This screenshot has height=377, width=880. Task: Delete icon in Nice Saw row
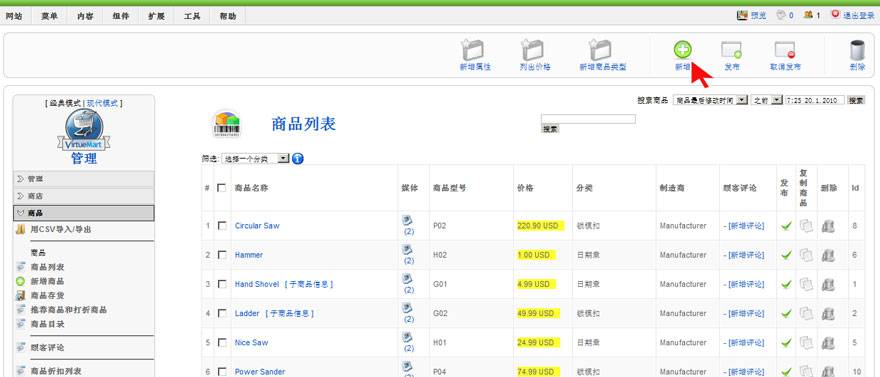[828, 342]
